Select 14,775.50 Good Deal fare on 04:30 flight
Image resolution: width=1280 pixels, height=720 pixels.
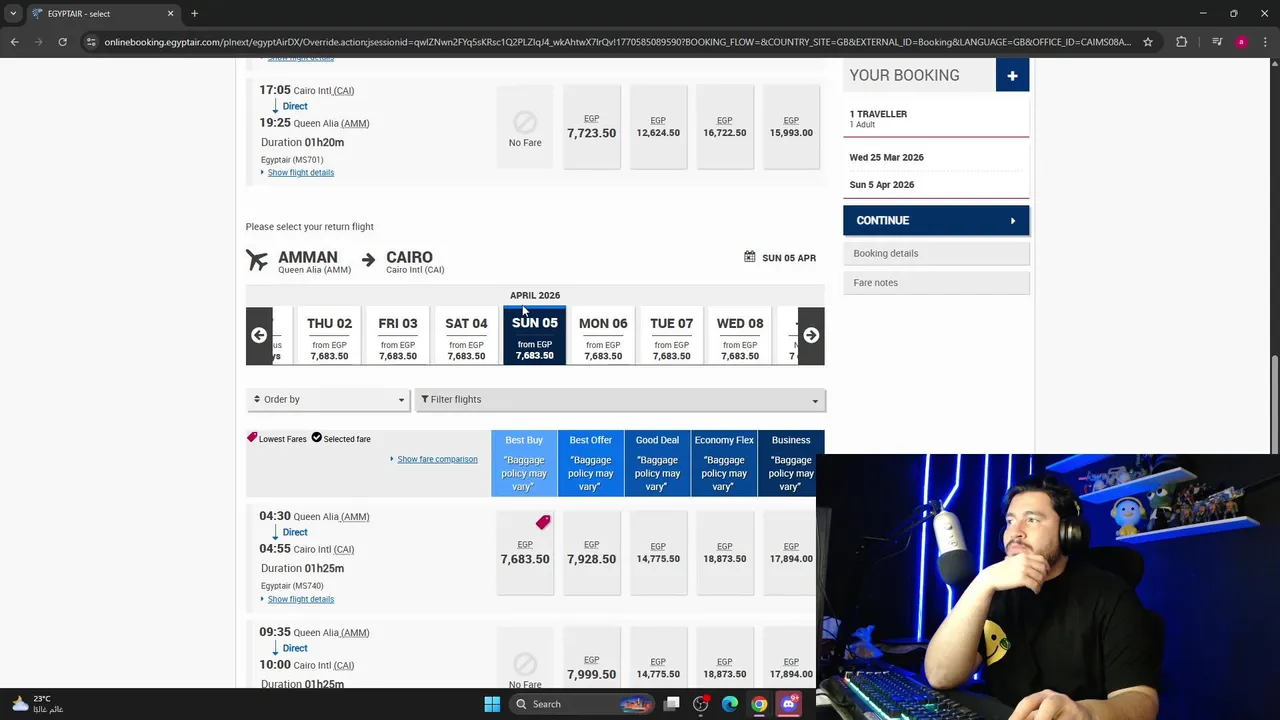click(658, 553)
